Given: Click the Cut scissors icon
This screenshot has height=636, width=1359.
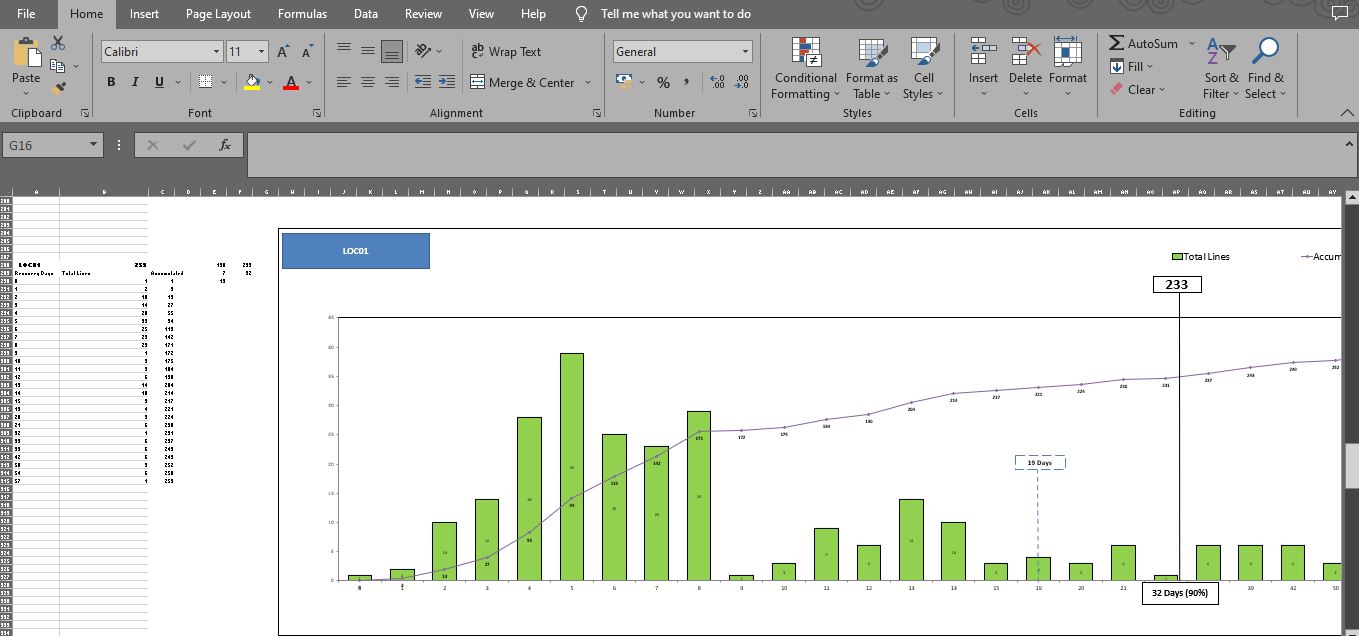Looking at the screenshot, I should (58, 43).
